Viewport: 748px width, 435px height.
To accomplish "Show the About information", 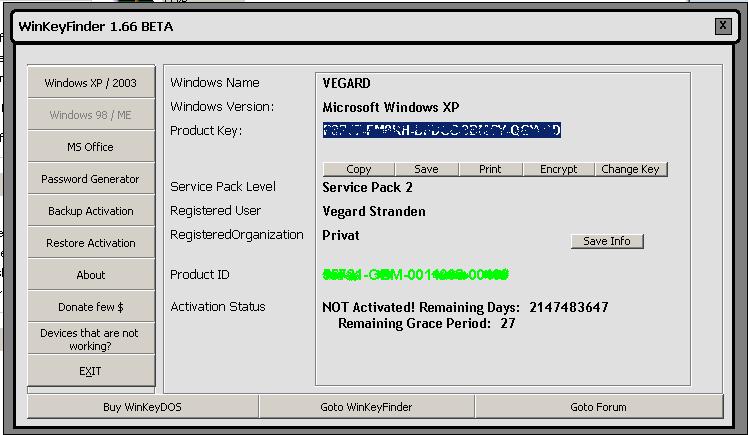I will click(x=91, y=274).
